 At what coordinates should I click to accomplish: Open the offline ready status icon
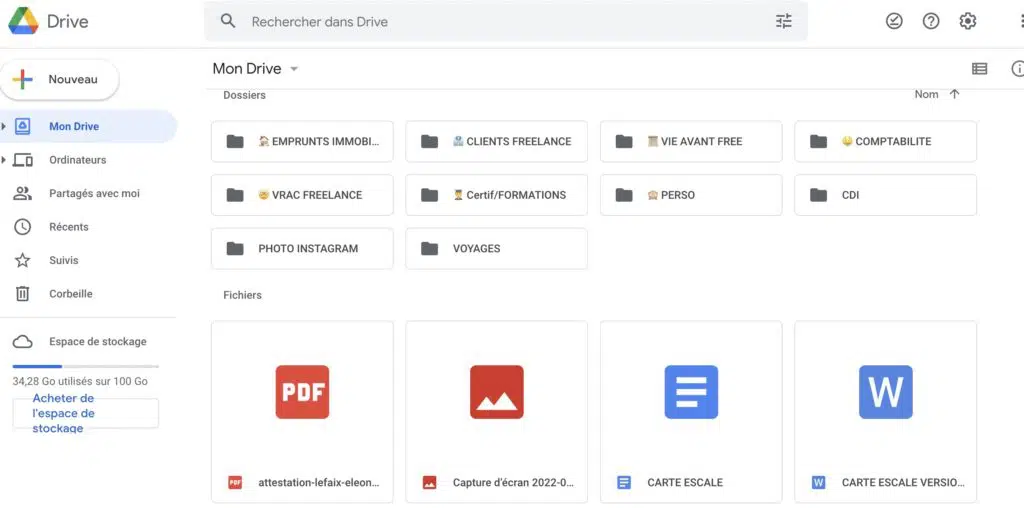(x=894, y=21)
